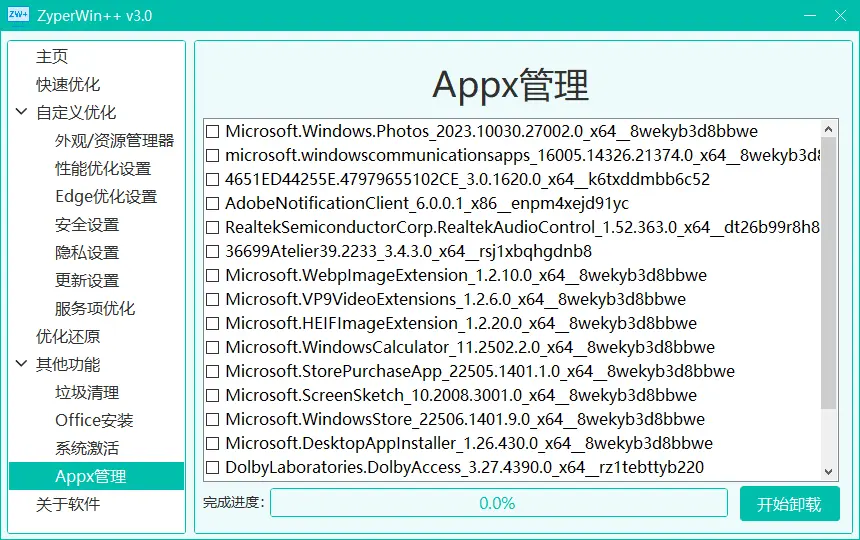Check DesktopAppInstaller checkbox
Screen dimensions: 860x540
[212, 444]
